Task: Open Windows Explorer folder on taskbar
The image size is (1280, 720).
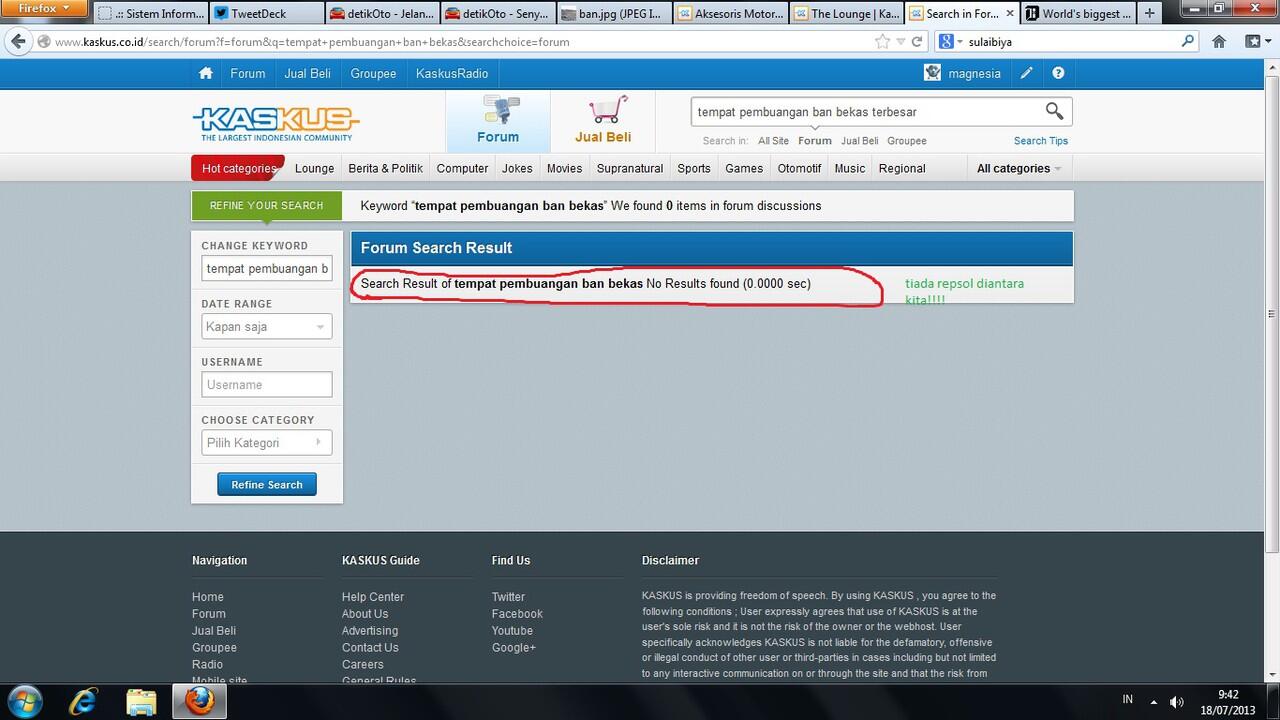Action: pos(142,700)
